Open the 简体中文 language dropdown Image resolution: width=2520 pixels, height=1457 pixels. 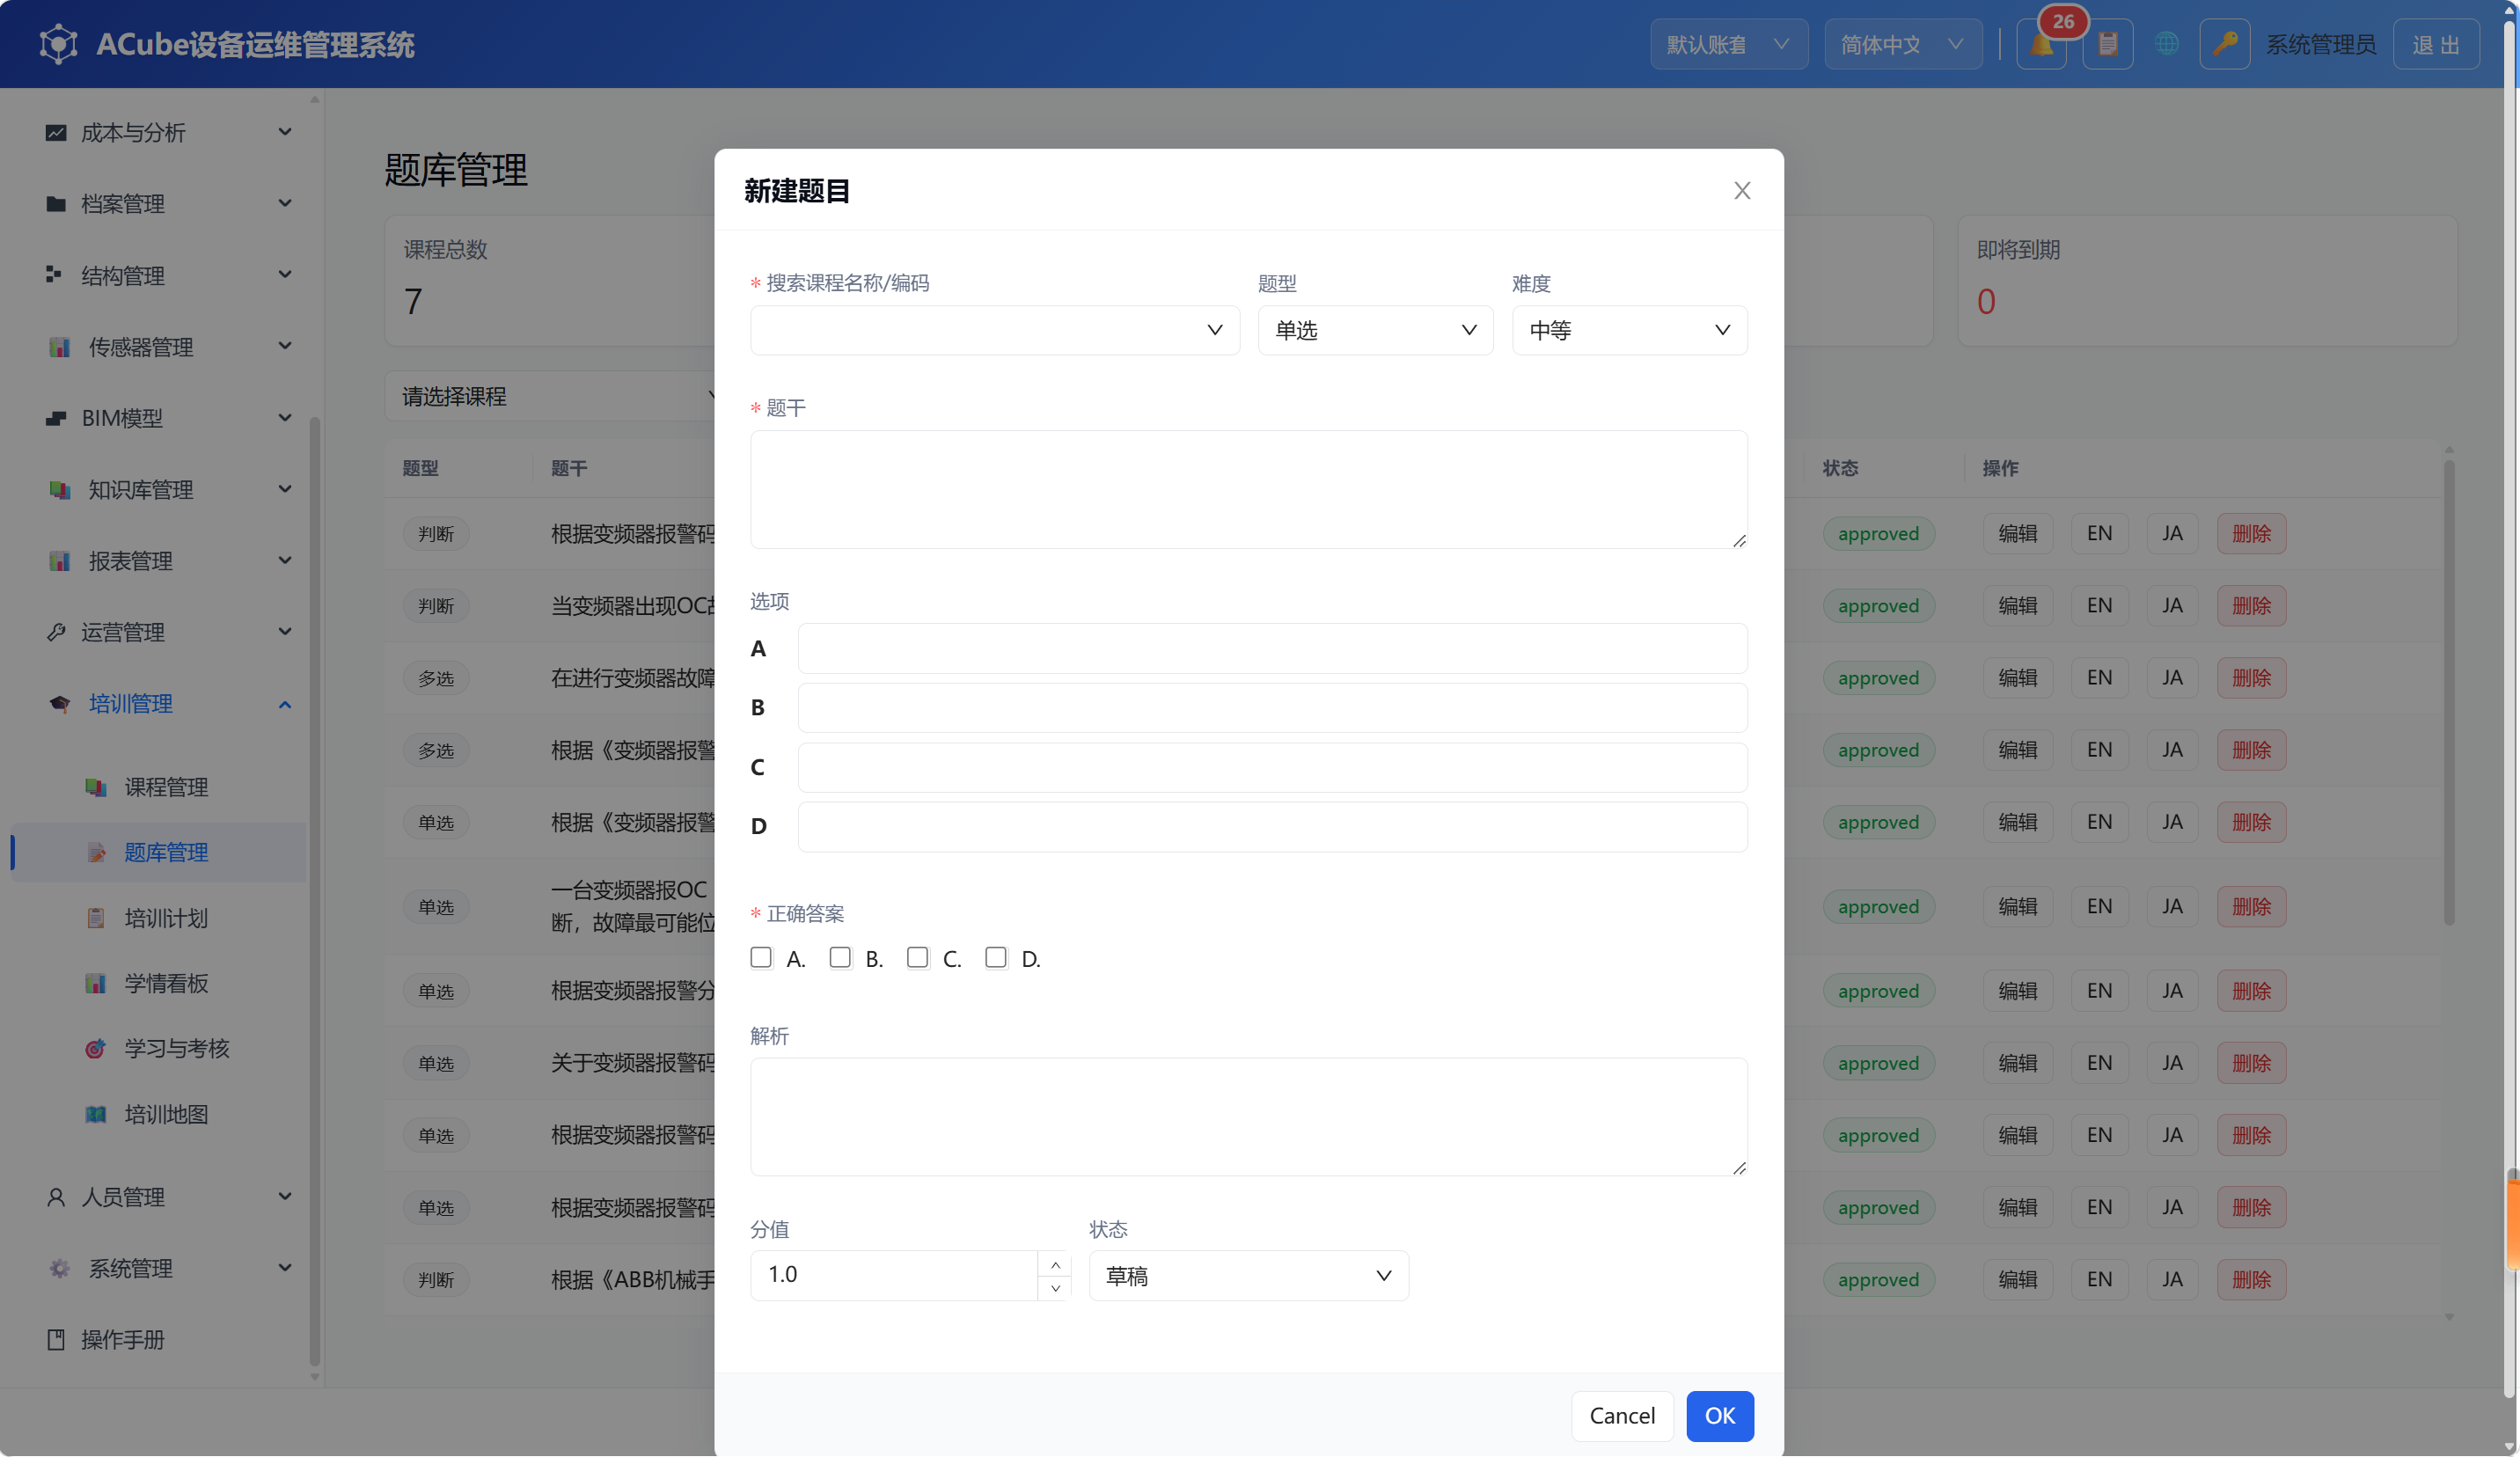point(1902,45)
